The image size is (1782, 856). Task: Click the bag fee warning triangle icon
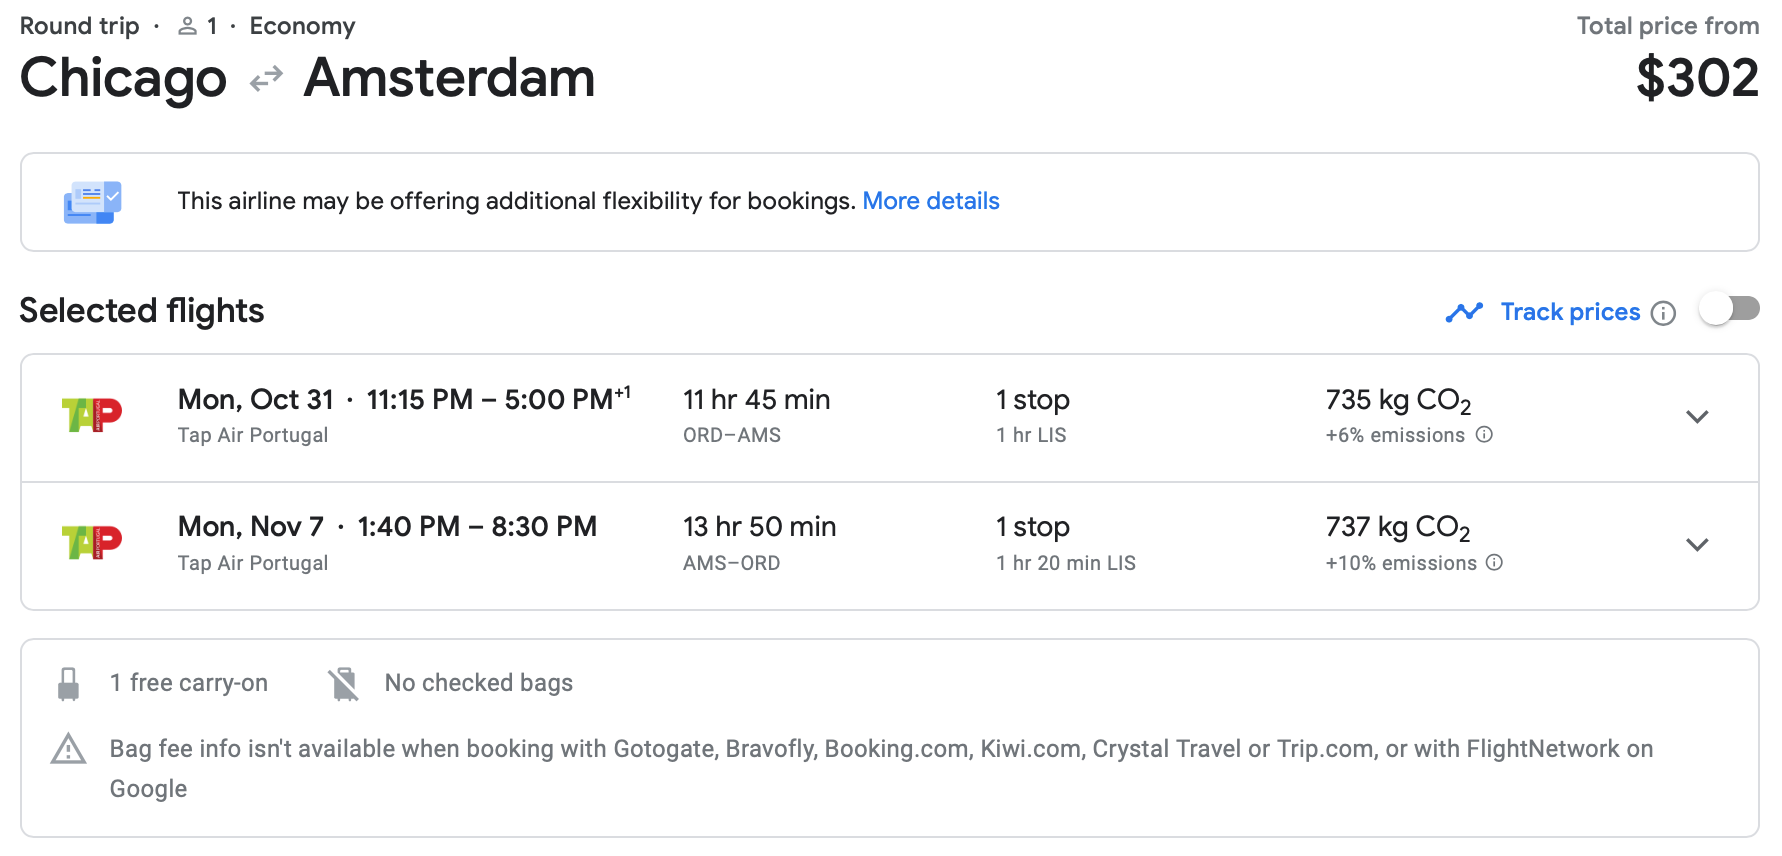(x=69, y=749)
